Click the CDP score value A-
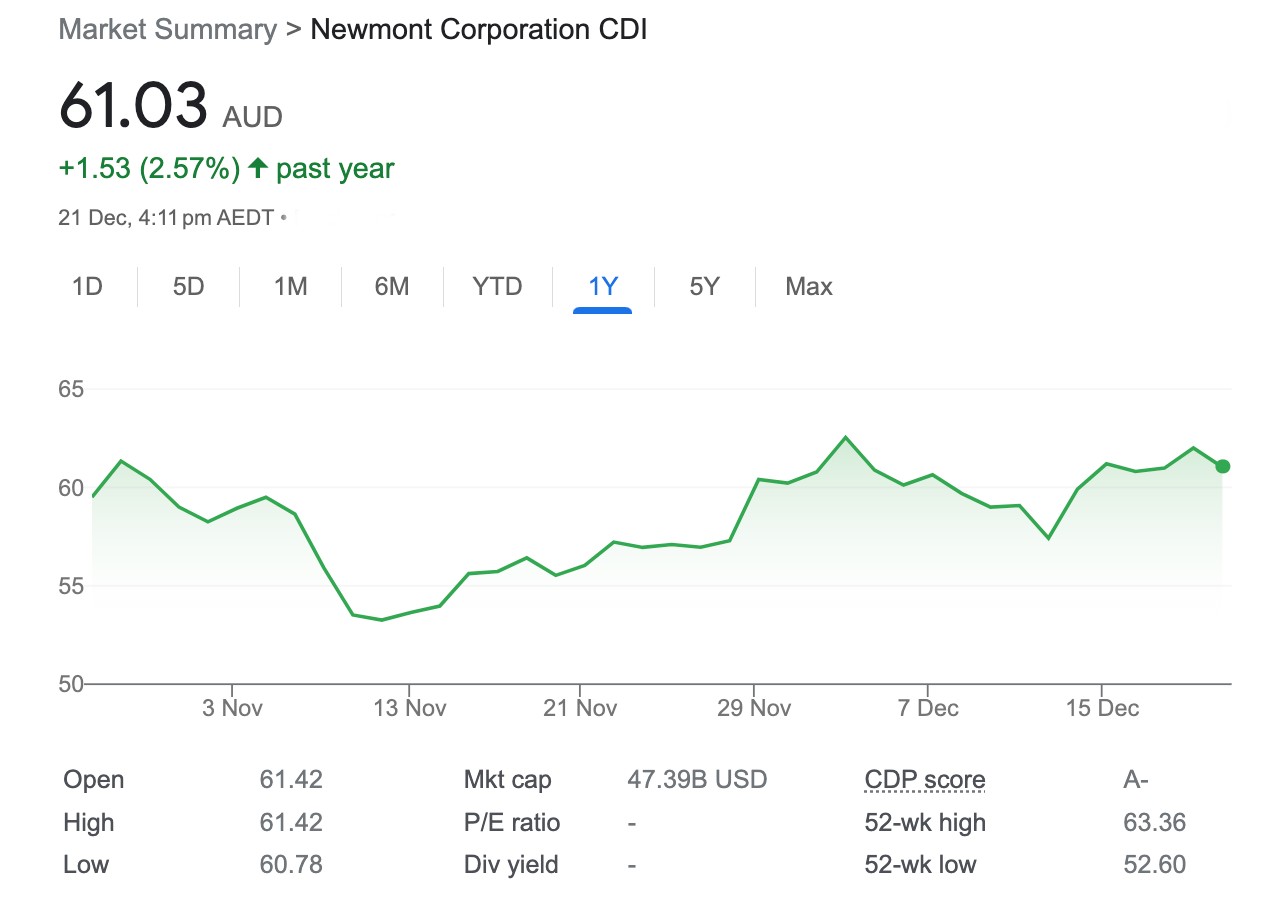Image resolution: width=1282 pixels, height=902 pixels. click(1135, 780)
